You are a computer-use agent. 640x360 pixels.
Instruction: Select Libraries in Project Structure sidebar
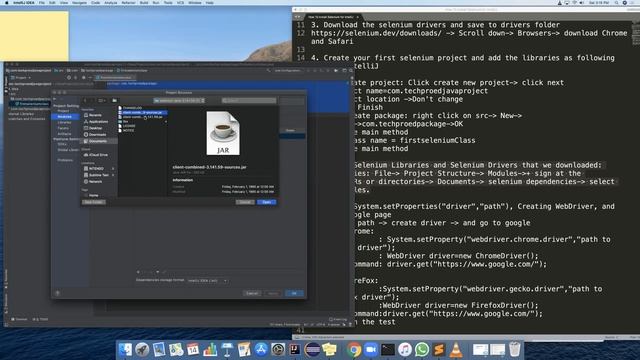coord(64,122)
